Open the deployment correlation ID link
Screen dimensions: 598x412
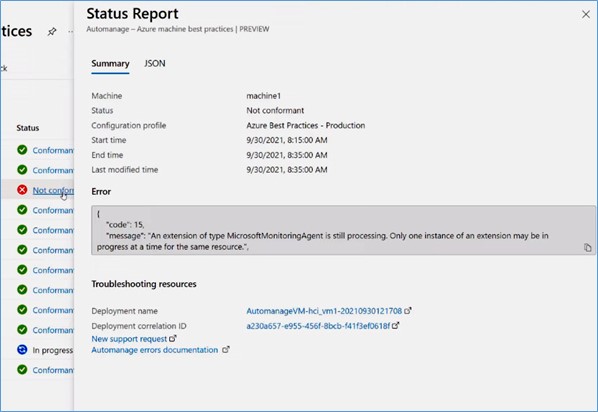pyautogui.click(x=318, y=326)
